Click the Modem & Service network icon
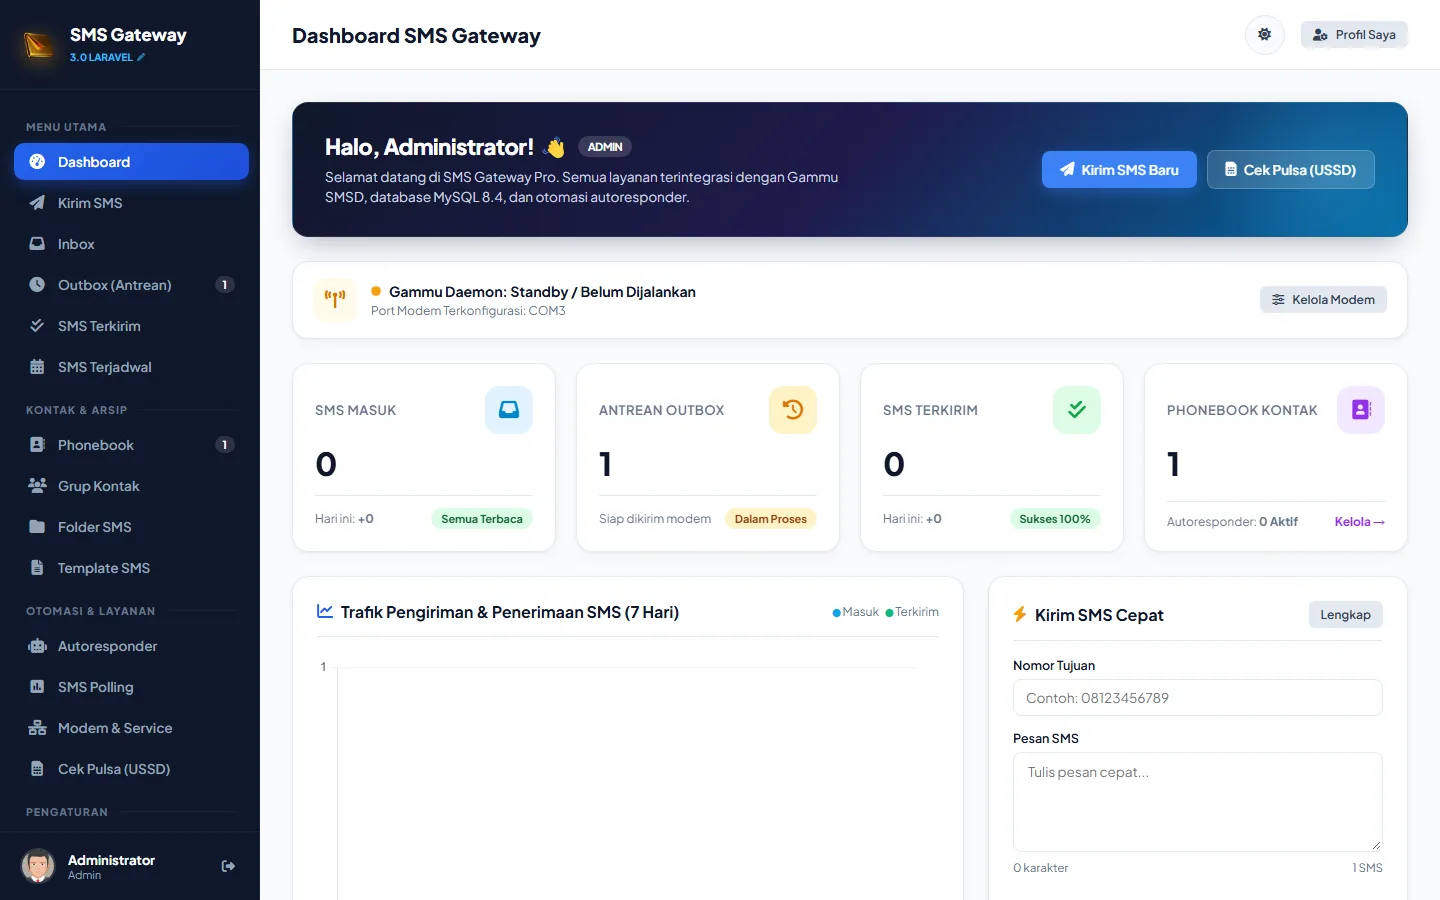Screen dimensions: 1440x900 coord(37,728)
